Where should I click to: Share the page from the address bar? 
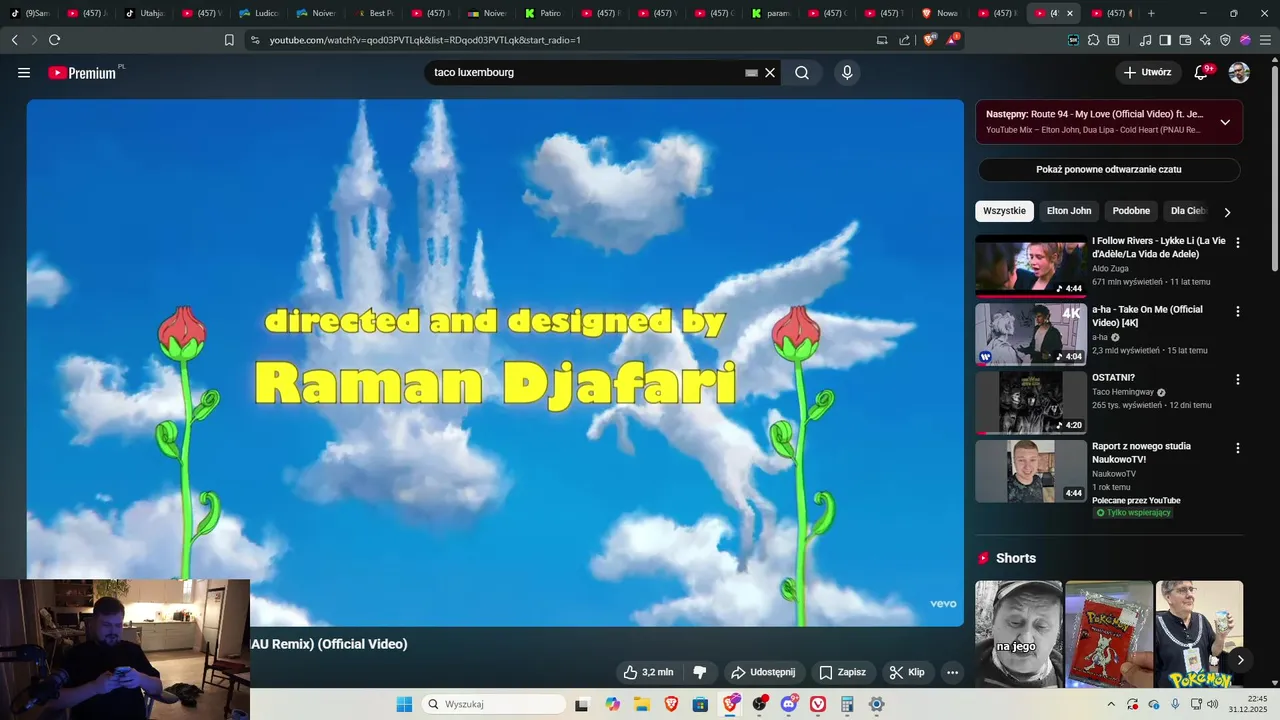click(905, 40)
